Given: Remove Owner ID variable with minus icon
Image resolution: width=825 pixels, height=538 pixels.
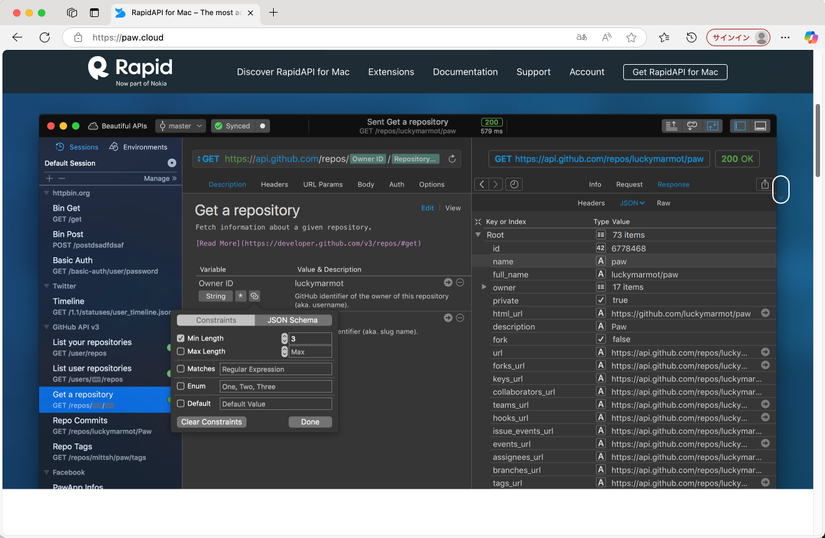Looking at the screenshot, I should [x=460, y=283].
